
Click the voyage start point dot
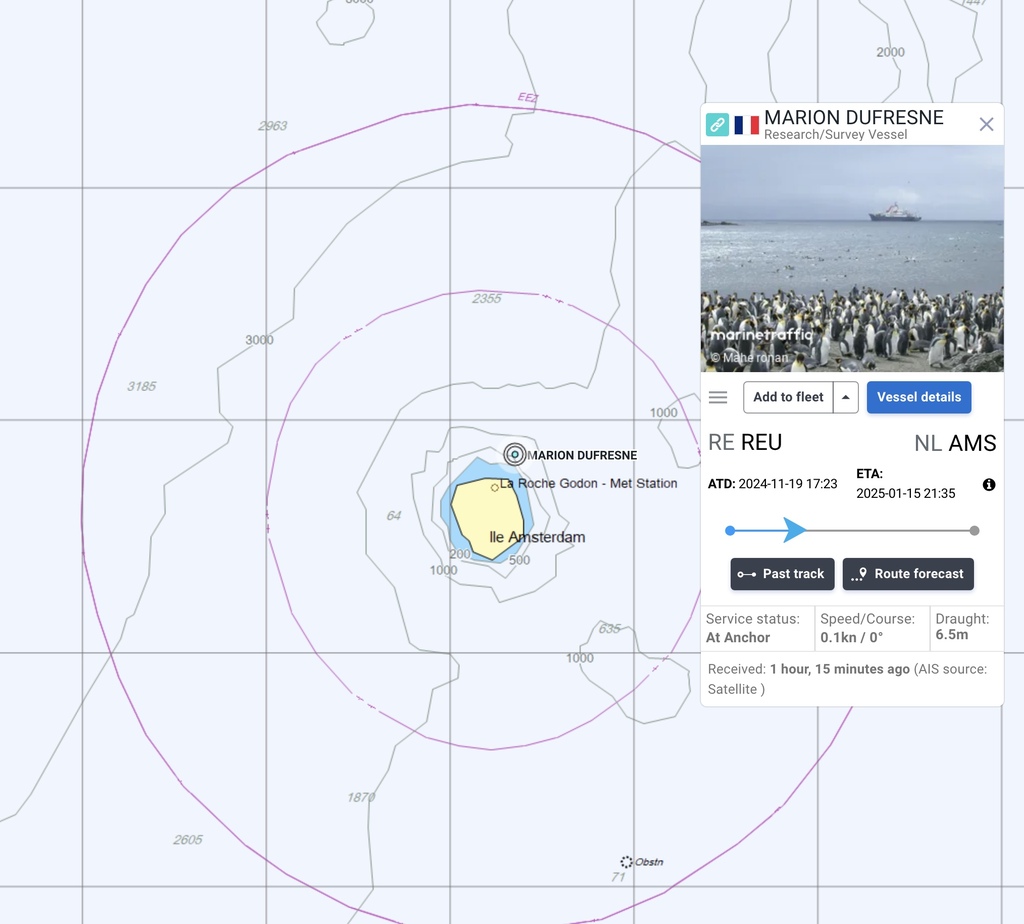[x=730, y=531]
